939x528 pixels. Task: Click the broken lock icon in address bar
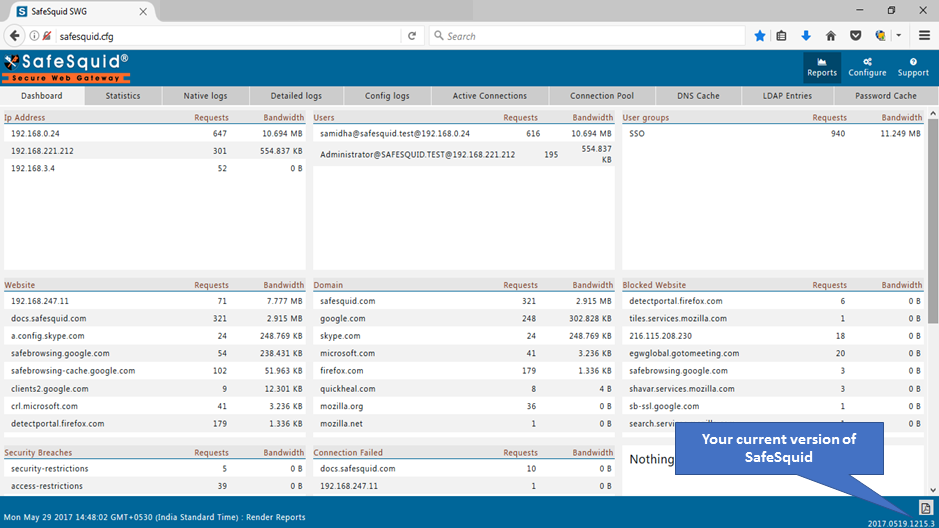click(47, 36)
